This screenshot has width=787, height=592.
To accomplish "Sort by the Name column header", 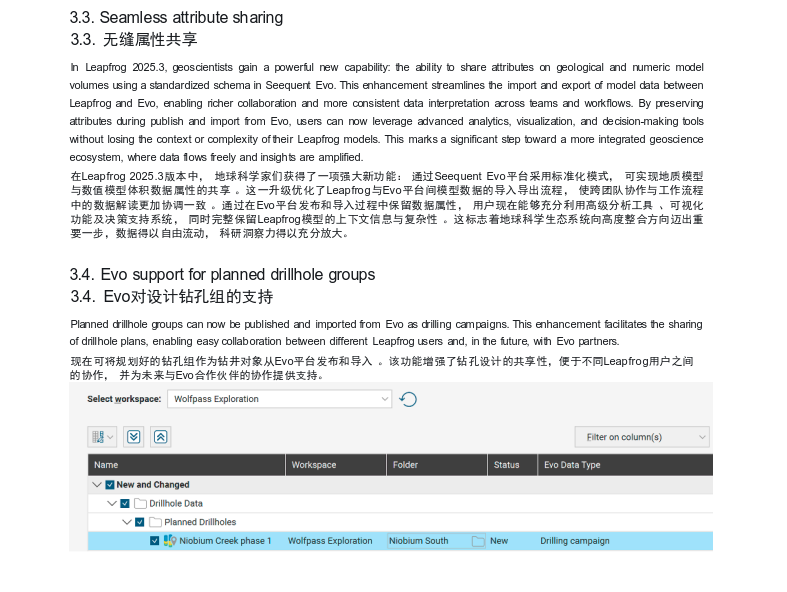I will tap(106, 465).
